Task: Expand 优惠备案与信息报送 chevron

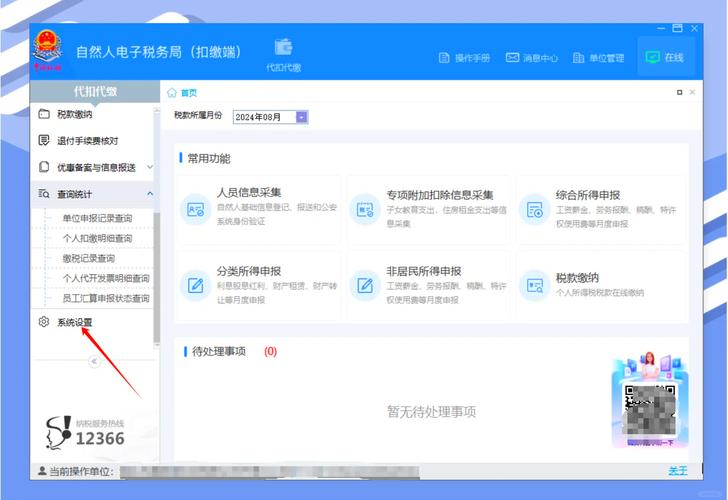Action: tap(150, 167)
